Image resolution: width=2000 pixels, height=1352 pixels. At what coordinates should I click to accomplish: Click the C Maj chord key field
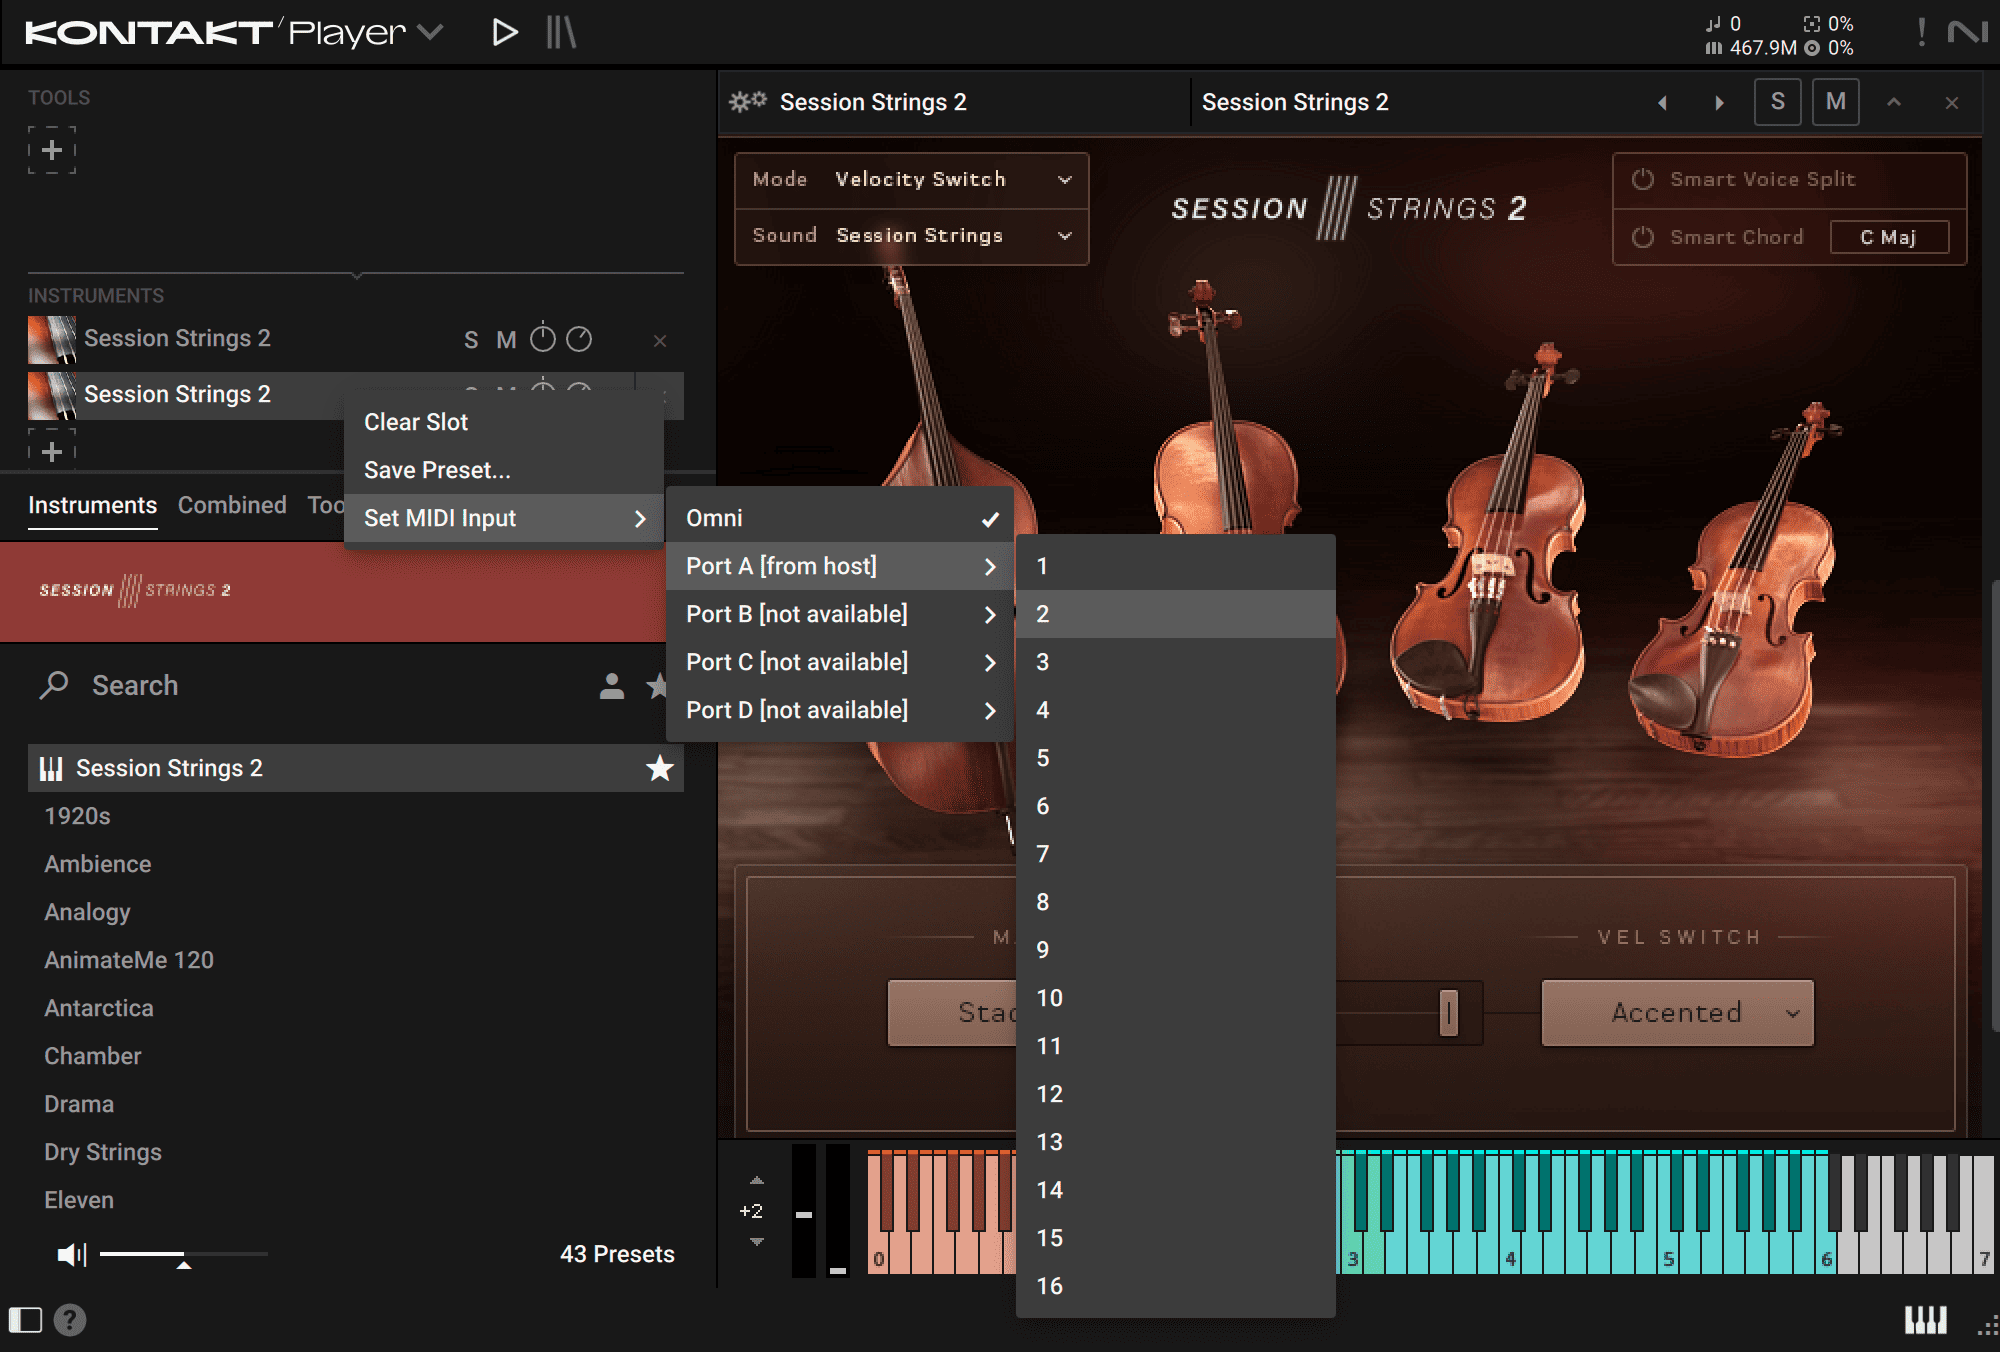(x=1889, y=237)
